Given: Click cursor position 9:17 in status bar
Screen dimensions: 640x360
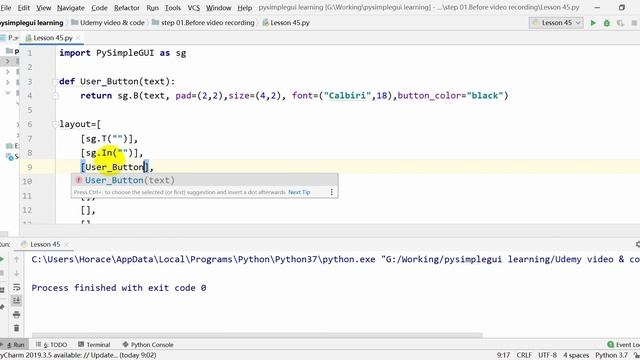Looking at the screenshot, I should 503,356.
